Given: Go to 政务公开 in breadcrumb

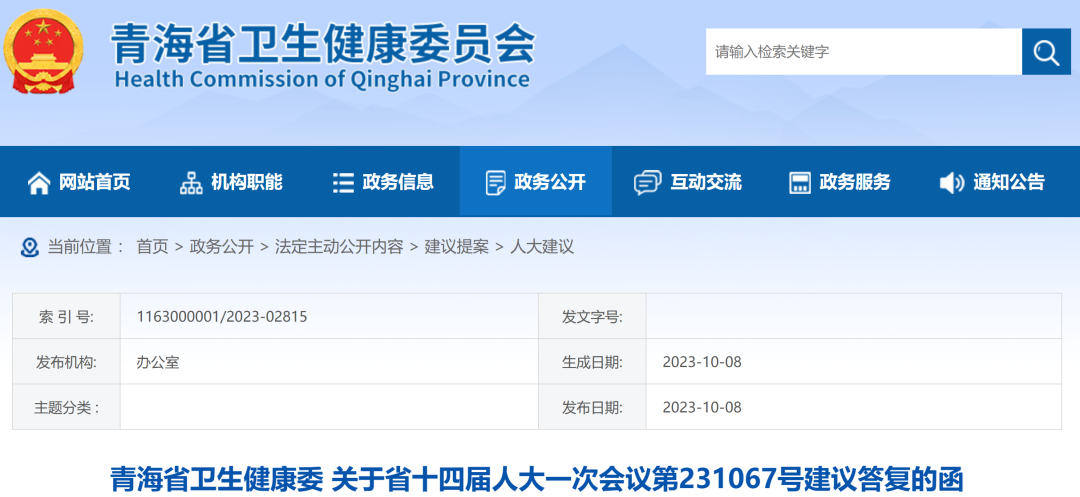Looking at the screenshot, I should click(x=222, y=247).
